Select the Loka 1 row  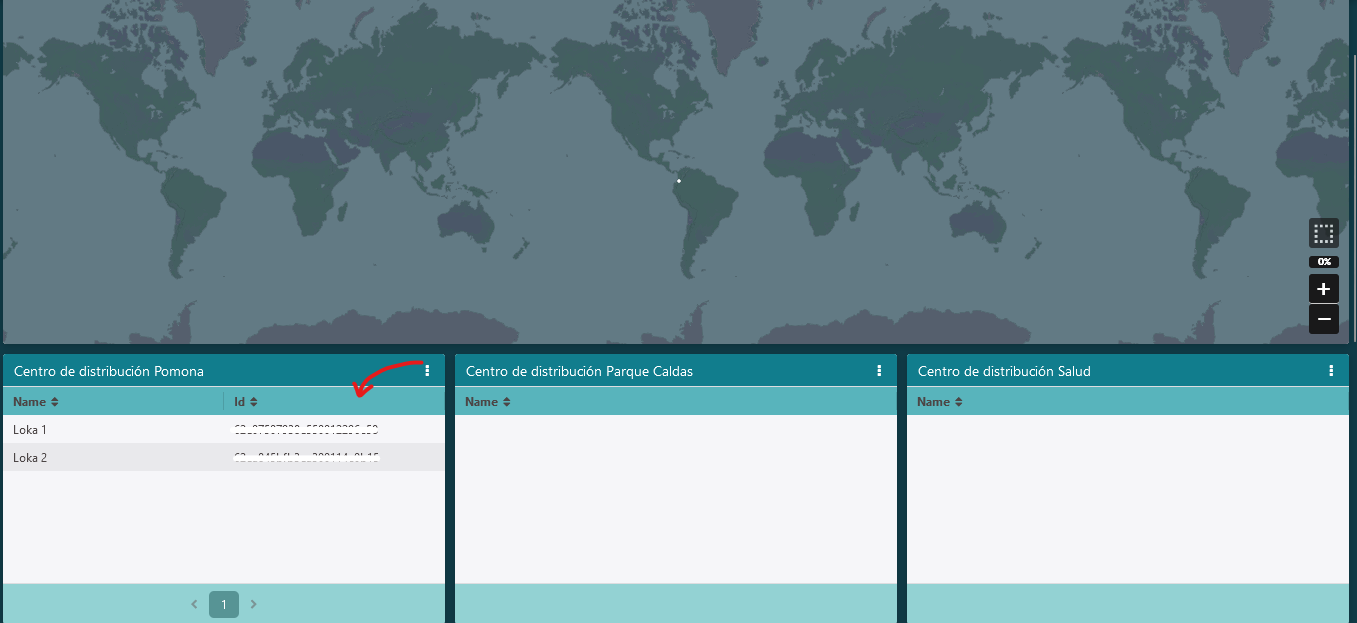[224, 430]
